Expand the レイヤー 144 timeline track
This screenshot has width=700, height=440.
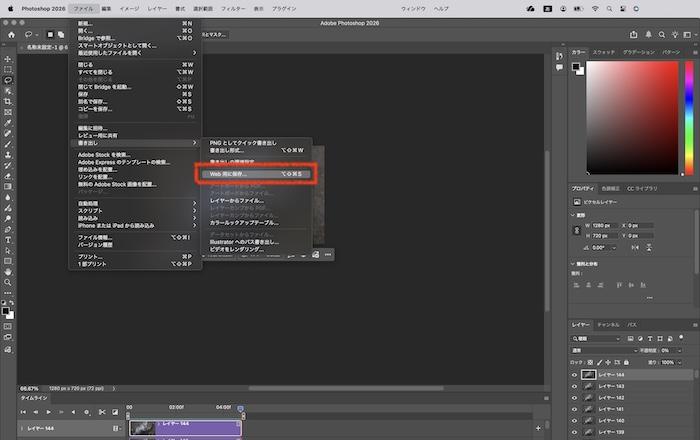tap(22, 428)
